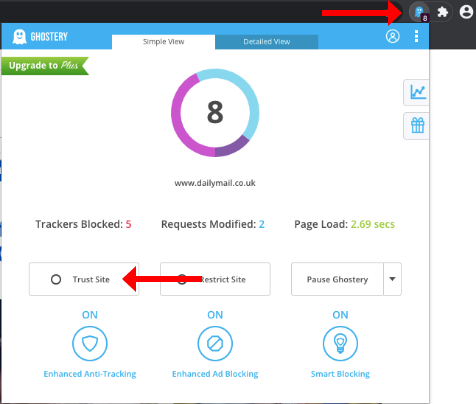Open the rewards gift box icon

[x=416, y=126]
